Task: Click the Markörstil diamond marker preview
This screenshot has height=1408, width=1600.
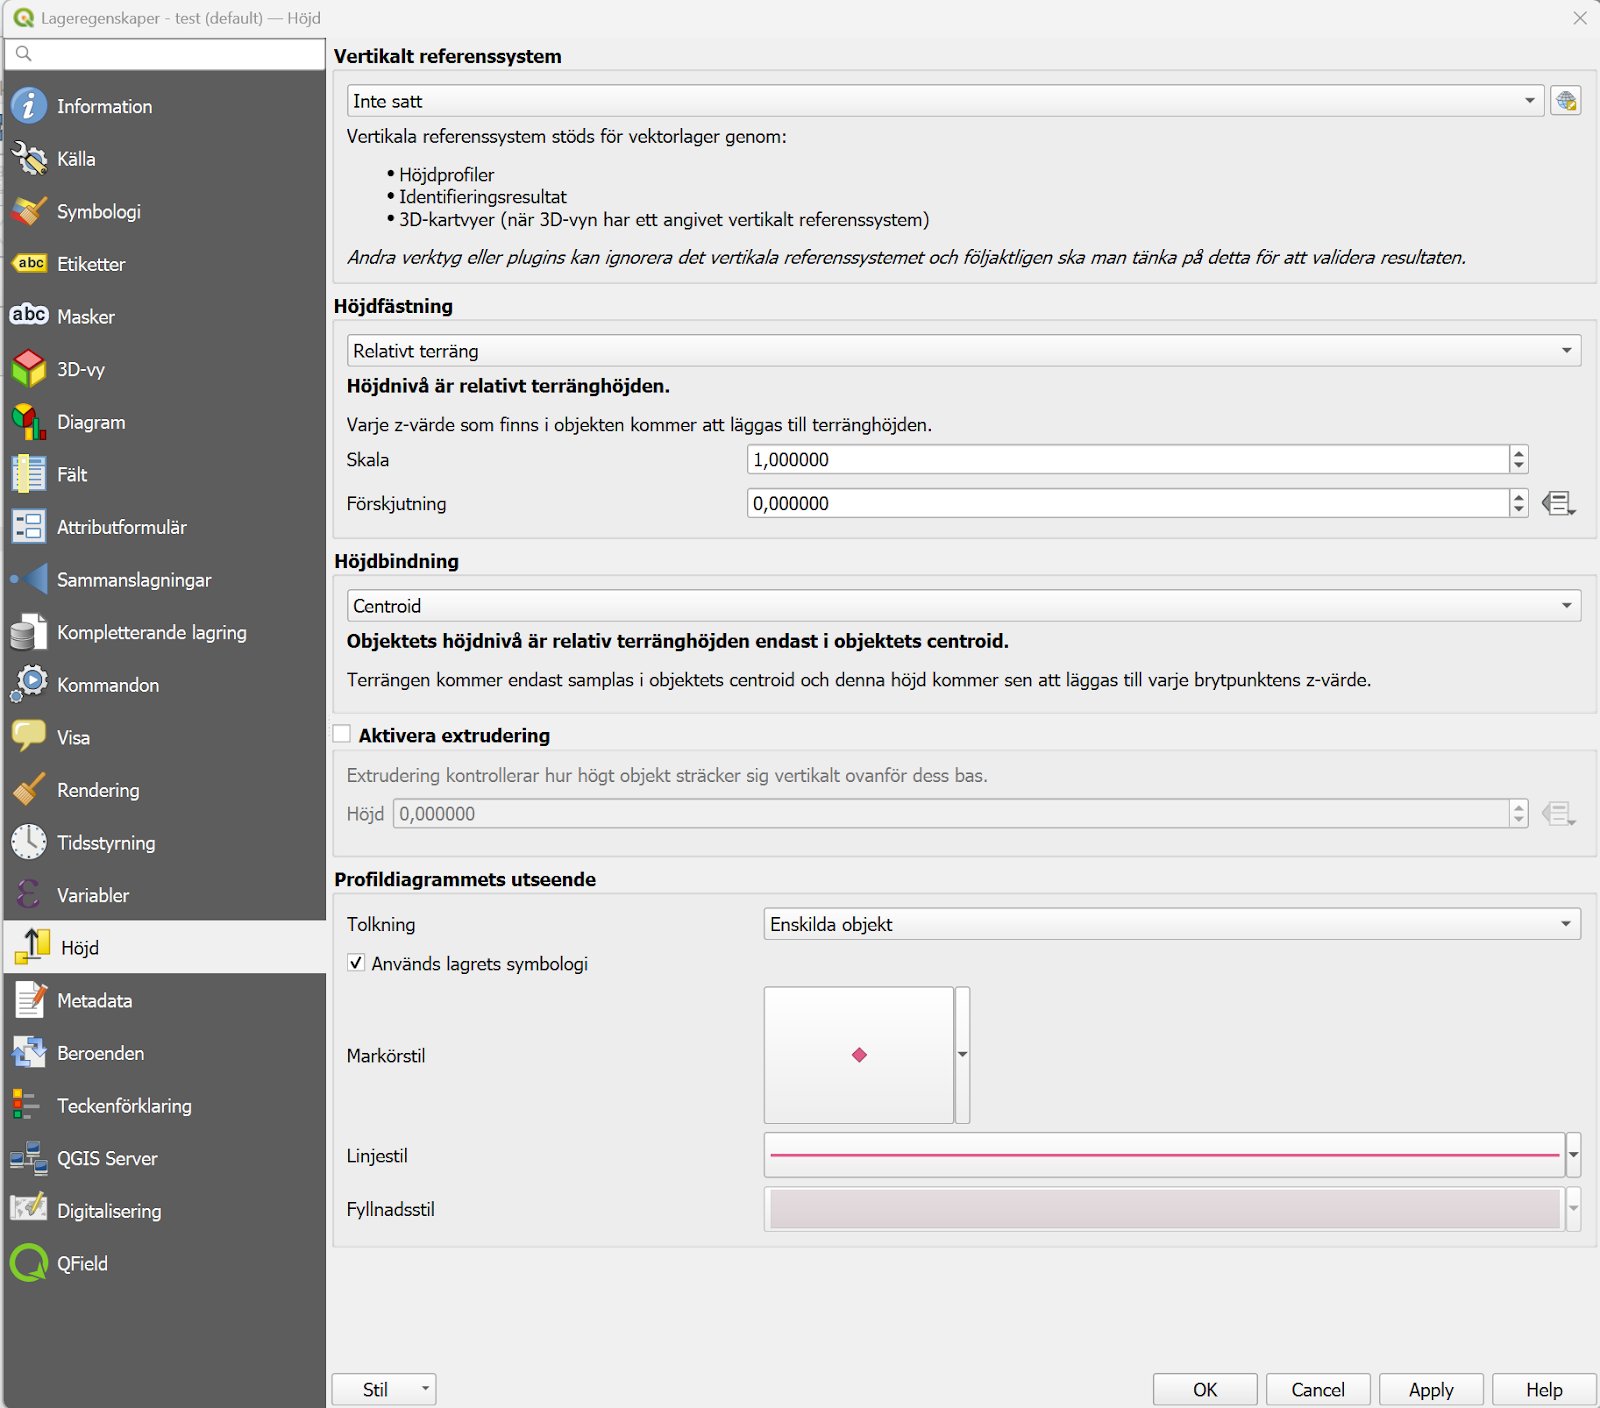Action: point(859,1055)
